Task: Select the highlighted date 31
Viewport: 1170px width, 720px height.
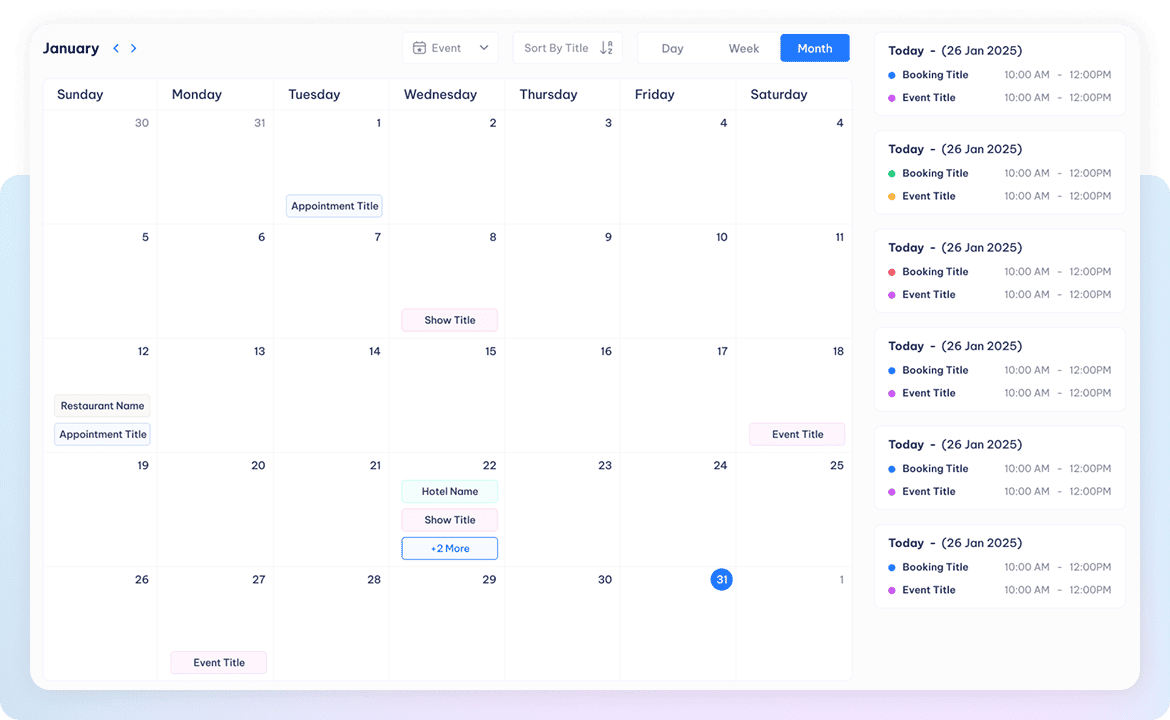Action: (721, 580)
